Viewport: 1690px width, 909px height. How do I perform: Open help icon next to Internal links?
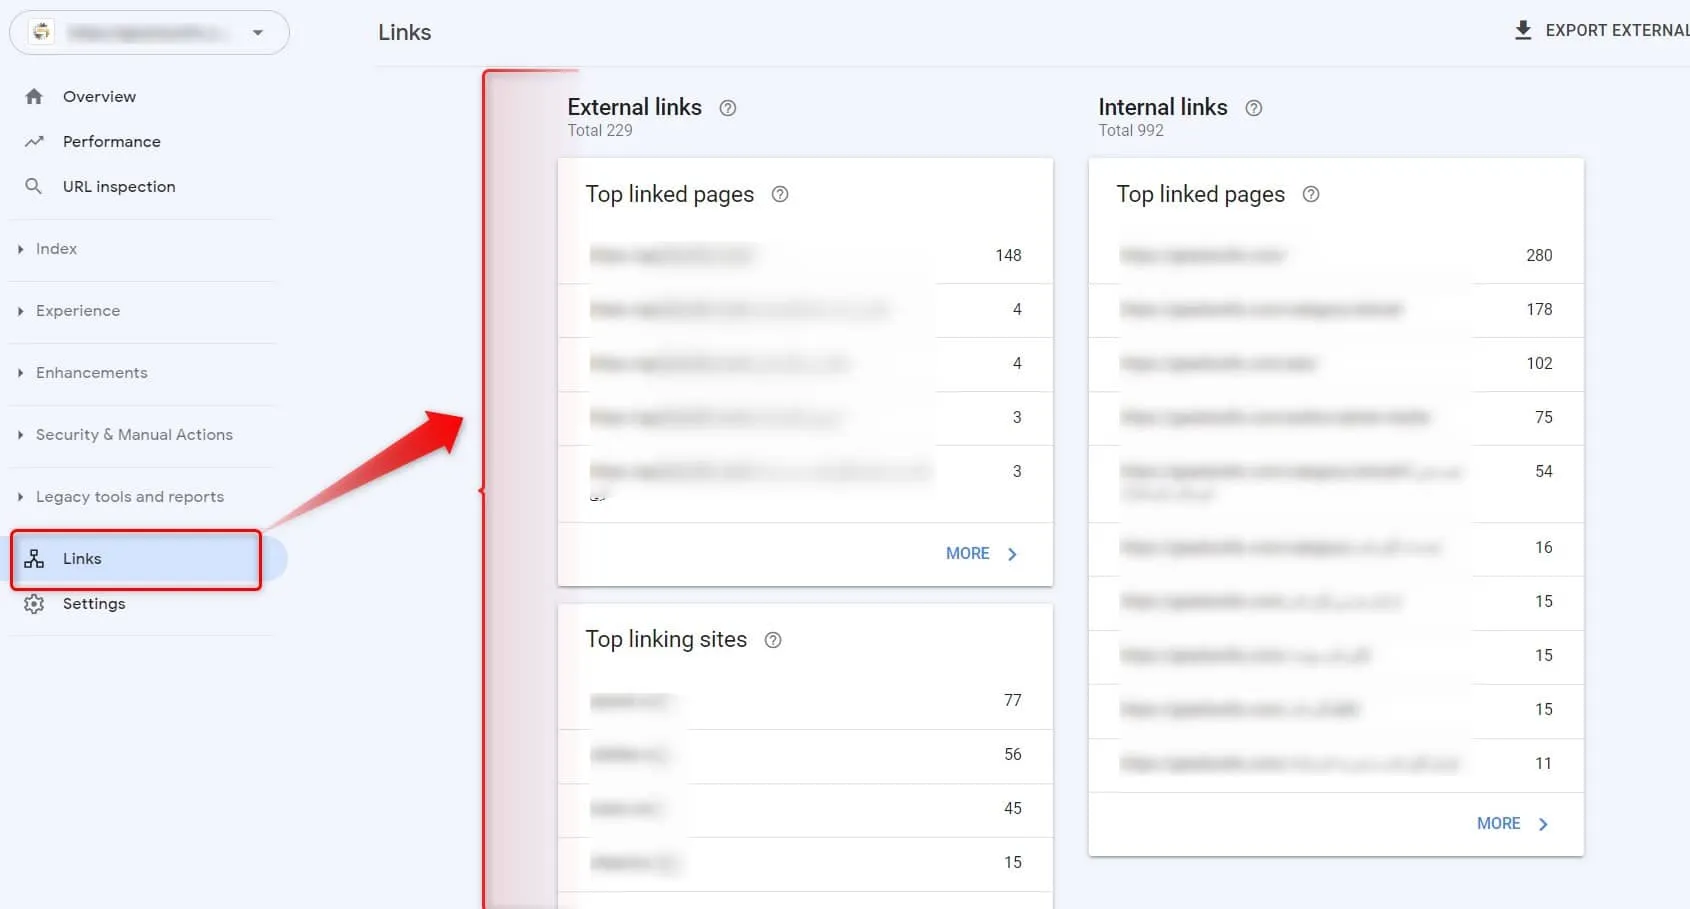click(1254, 108)
